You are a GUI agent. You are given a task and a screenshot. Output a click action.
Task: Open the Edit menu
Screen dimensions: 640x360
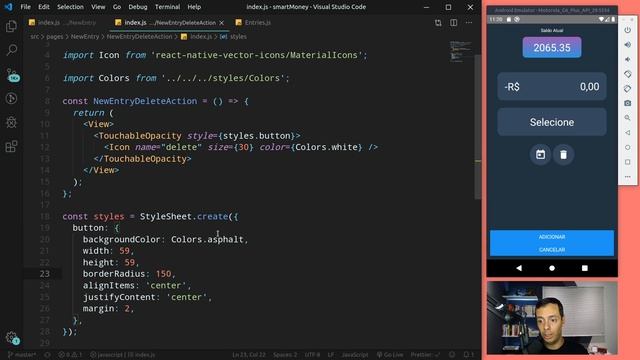click(44, 7)
